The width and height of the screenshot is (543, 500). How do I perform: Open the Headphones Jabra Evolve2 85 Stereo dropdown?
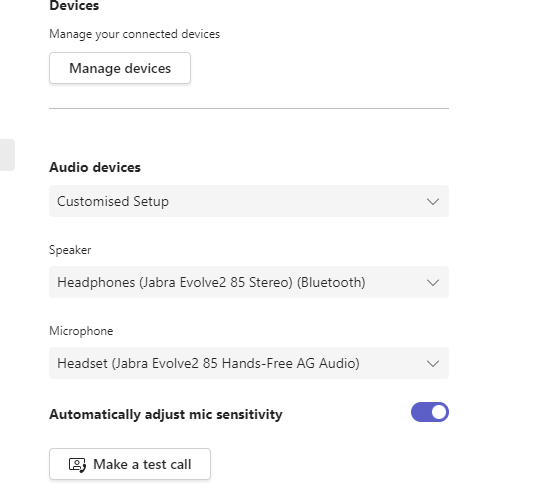click(249, 282)
